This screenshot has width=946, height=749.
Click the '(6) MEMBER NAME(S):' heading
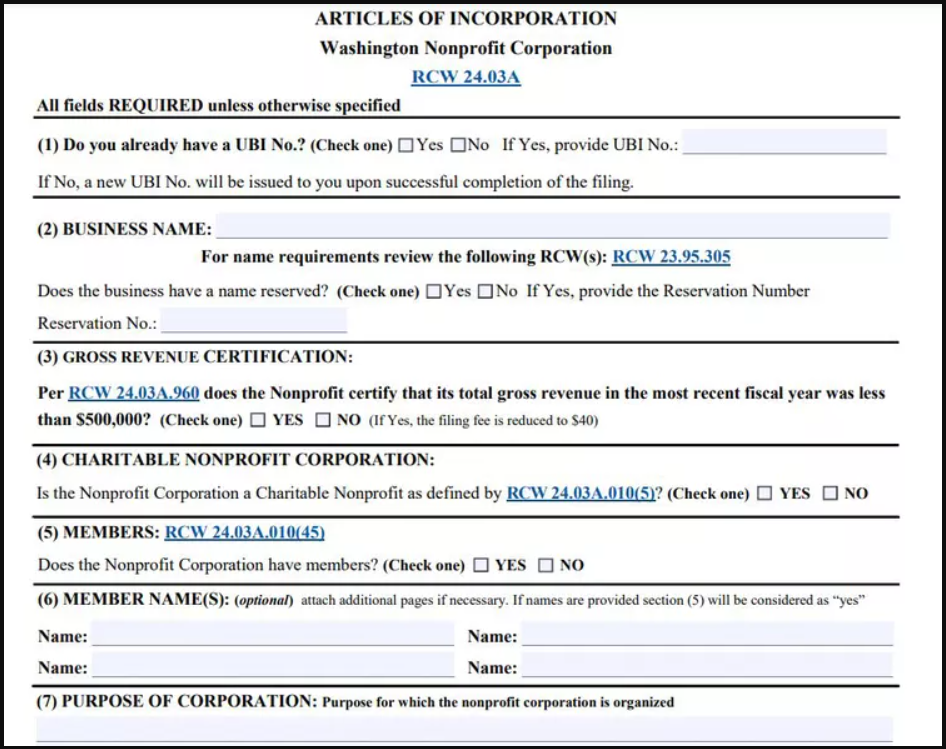point(133,599)
